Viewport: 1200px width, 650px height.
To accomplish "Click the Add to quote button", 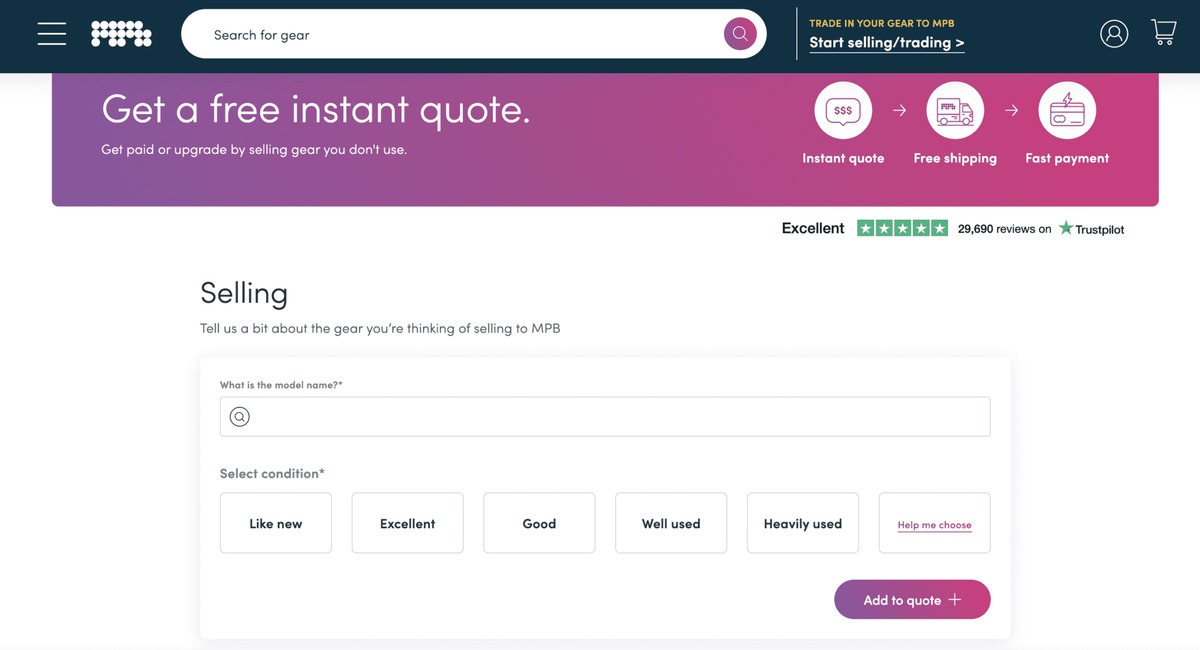I will pos(912,600).
